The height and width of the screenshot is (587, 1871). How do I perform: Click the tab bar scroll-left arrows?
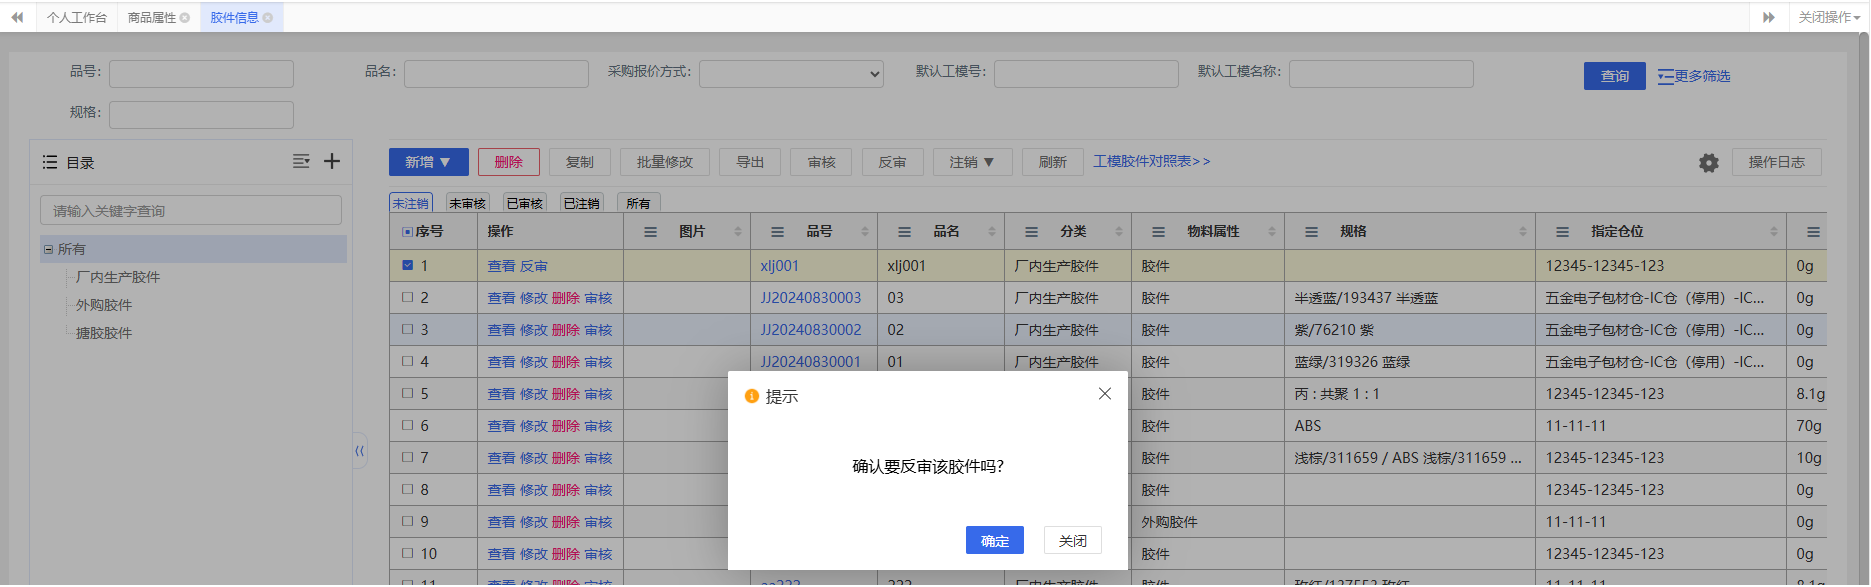click(17, 17)
